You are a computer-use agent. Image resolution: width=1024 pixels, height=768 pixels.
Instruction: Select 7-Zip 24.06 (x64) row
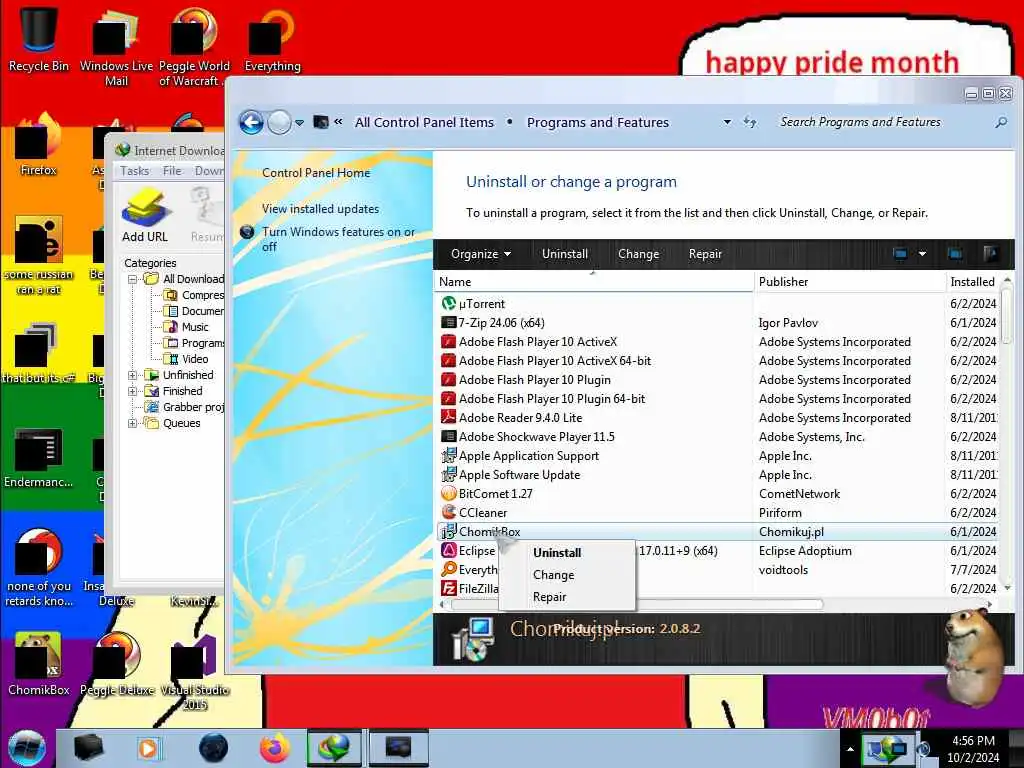718,323
